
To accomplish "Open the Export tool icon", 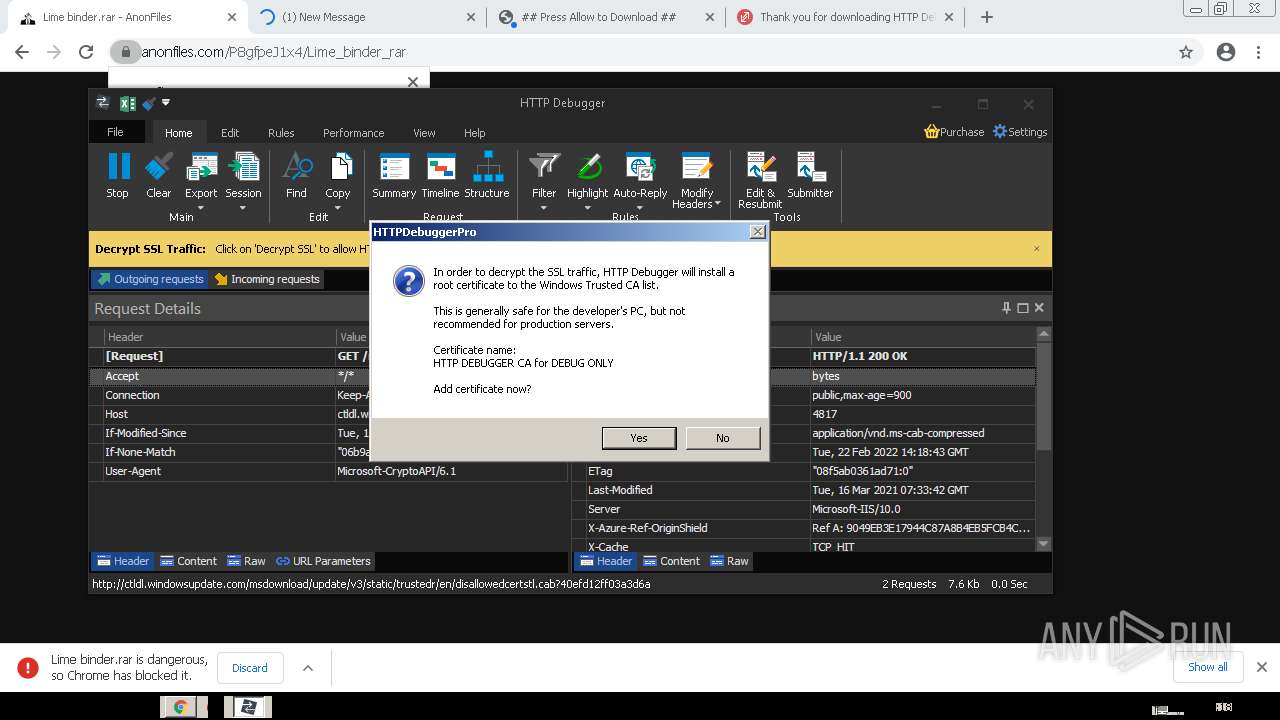I will click(x=201, y=166).
